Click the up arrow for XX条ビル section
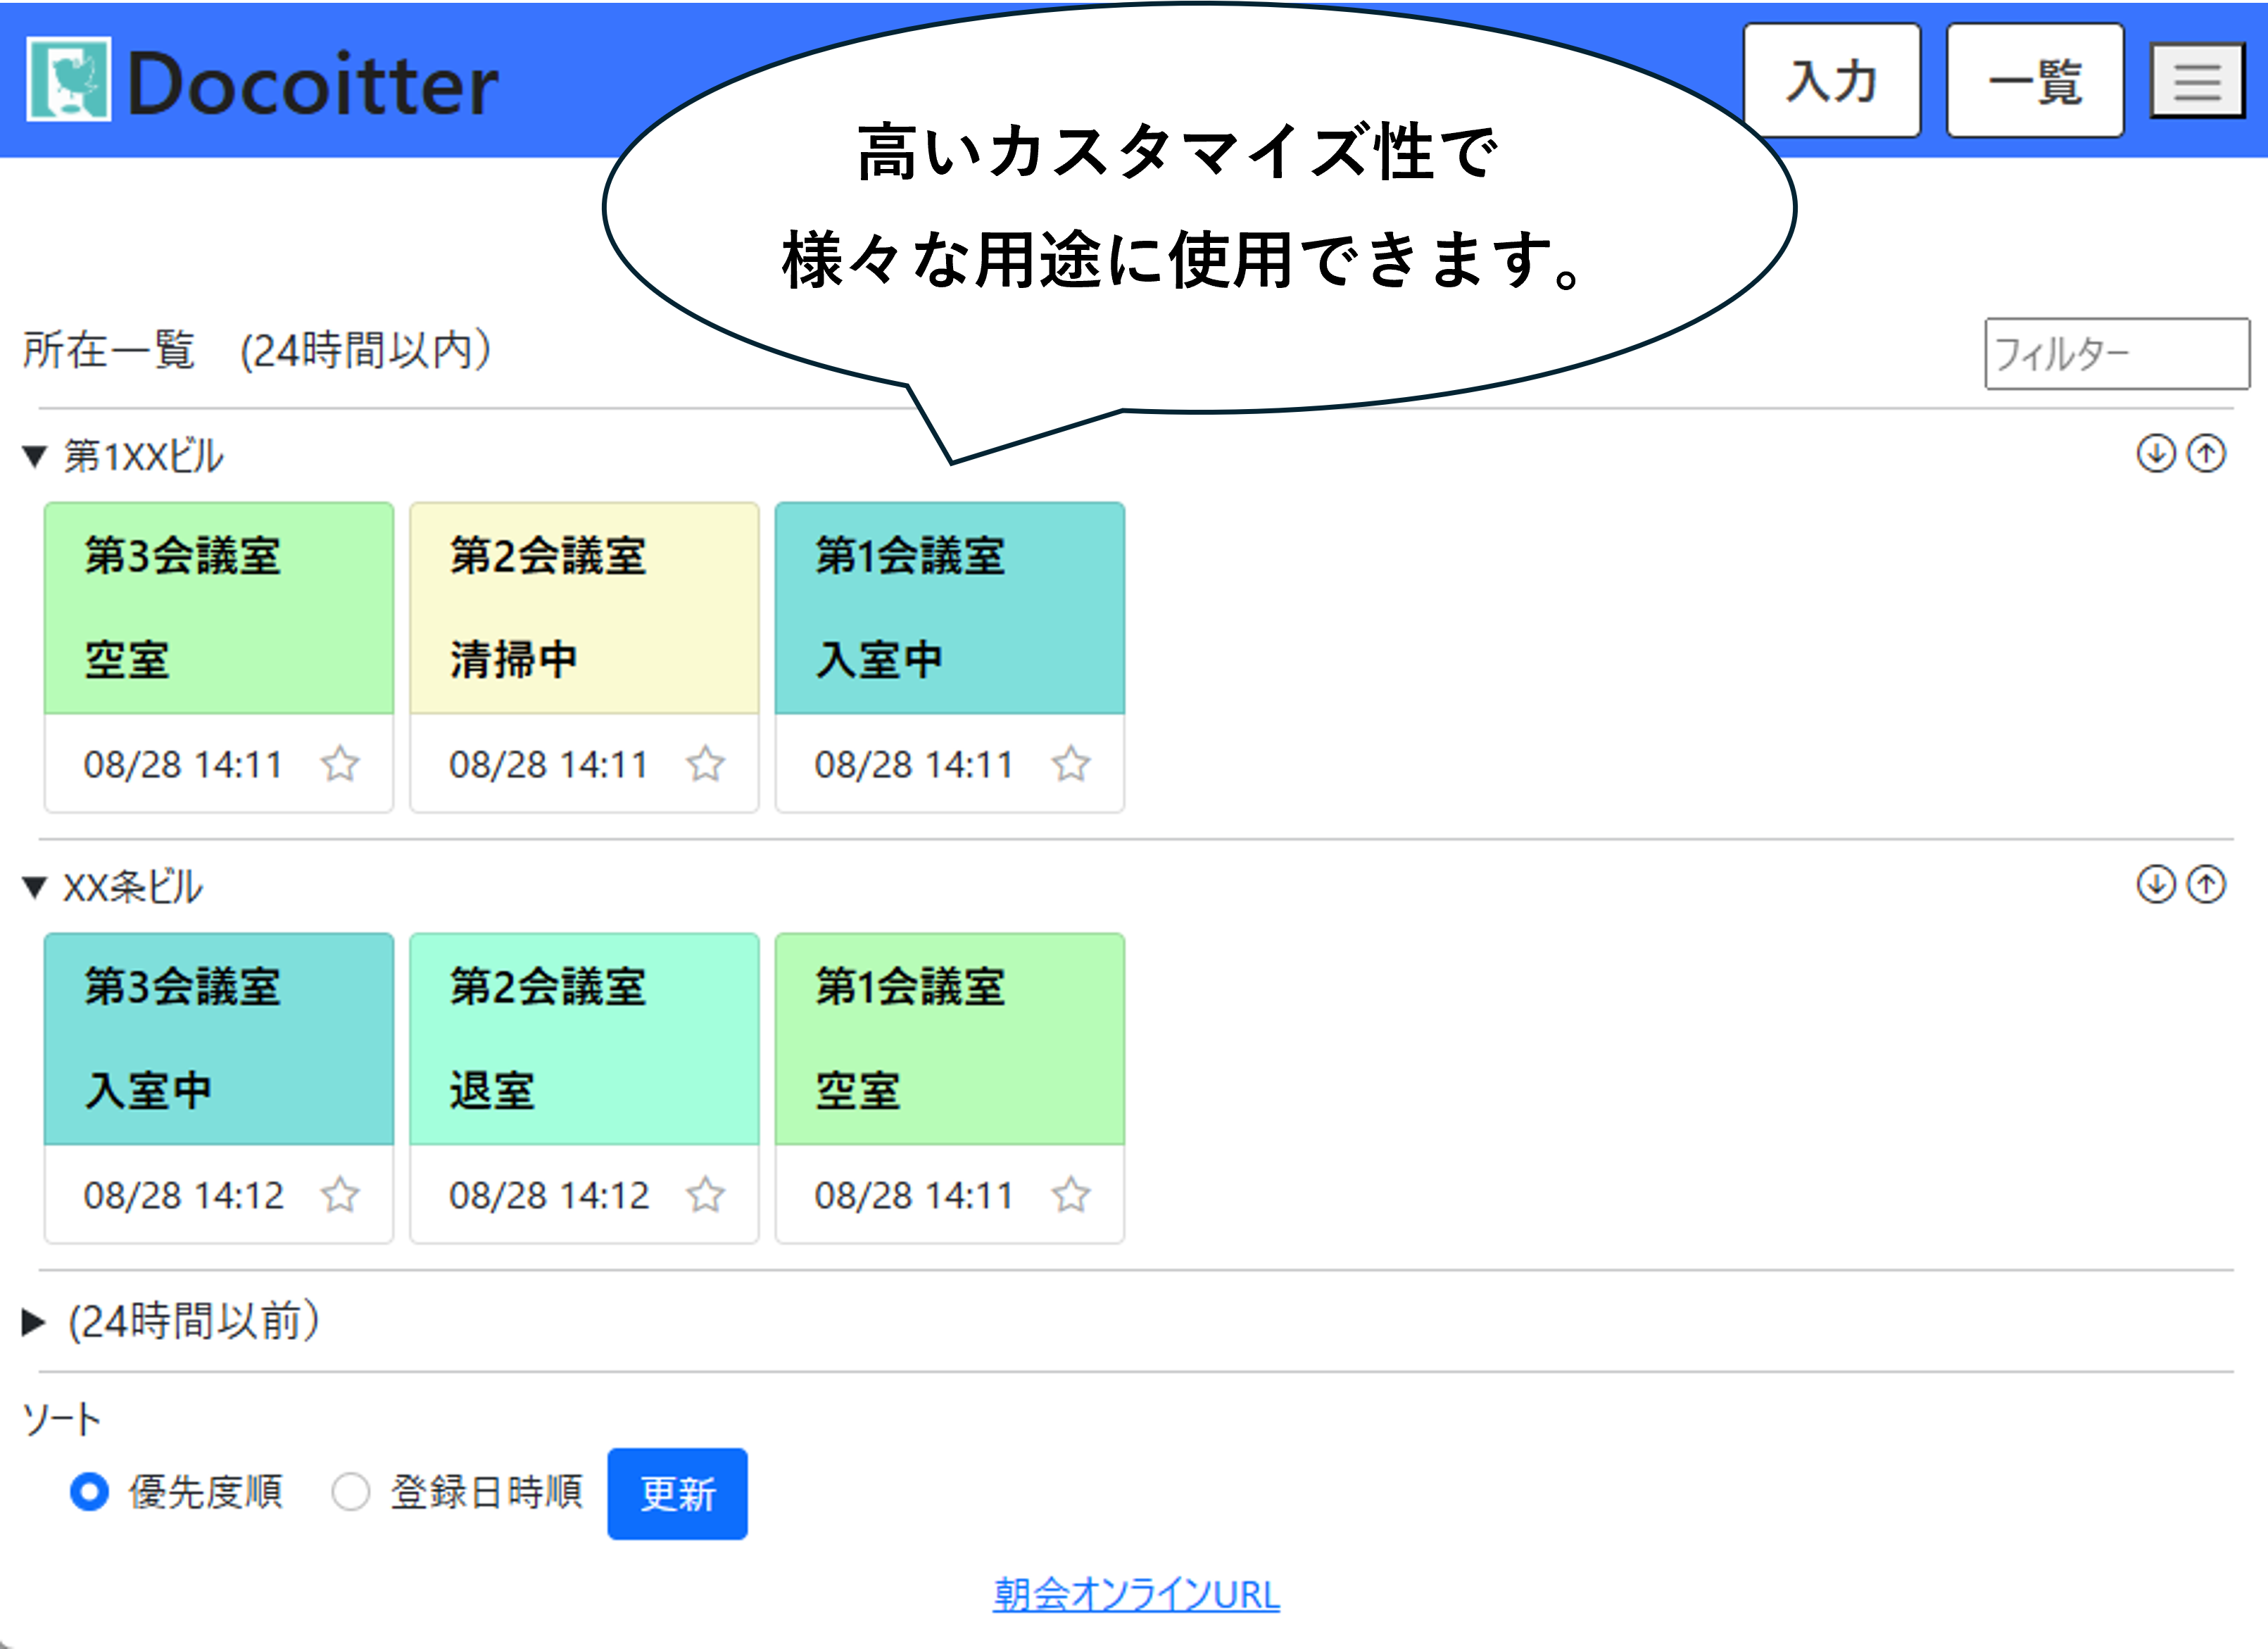This screenshot has height=1649, width=2268. coord(2207,884)
